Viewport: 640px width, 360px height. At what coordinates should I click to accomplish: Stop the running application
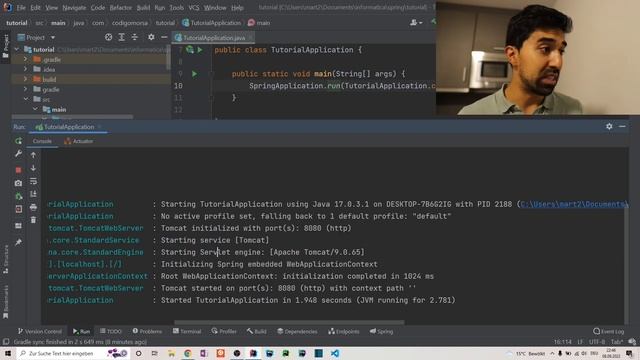[18, 169]
